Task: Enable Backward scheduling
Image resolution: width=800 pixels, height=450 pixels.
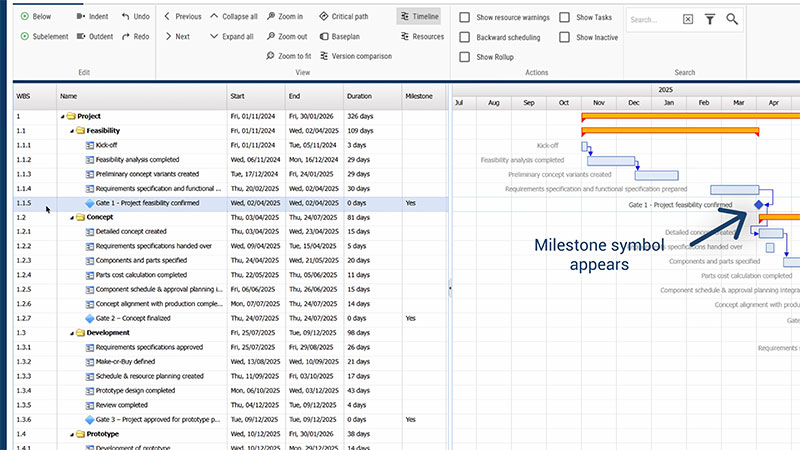Action: click(x=464, y=37)
